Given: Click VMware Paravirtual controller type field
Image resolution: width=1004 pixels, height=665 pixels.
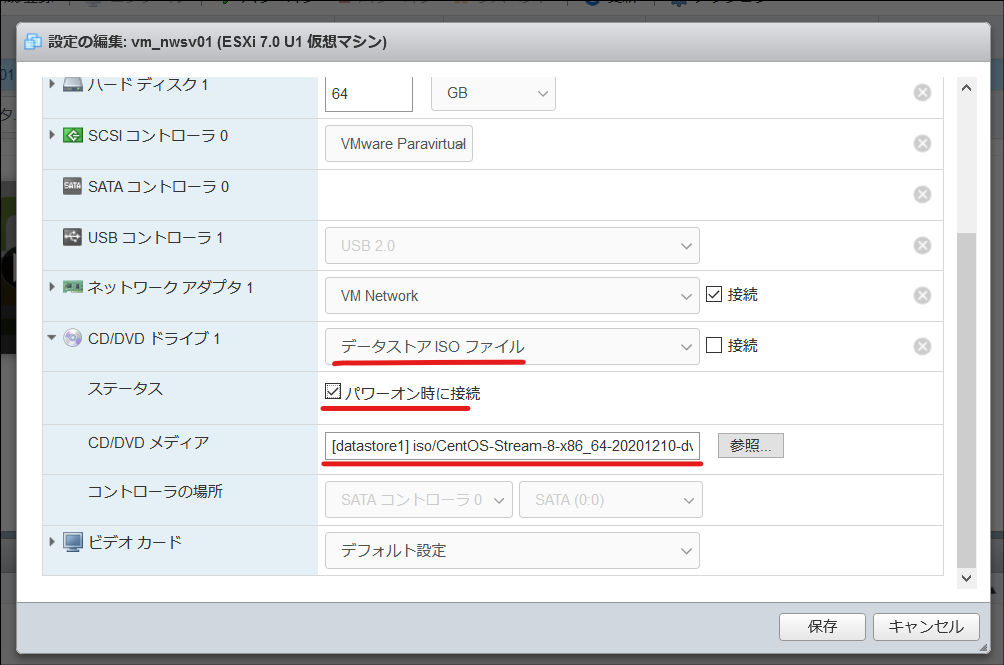Looking at the screenshot, I should (x=399, y=143).
